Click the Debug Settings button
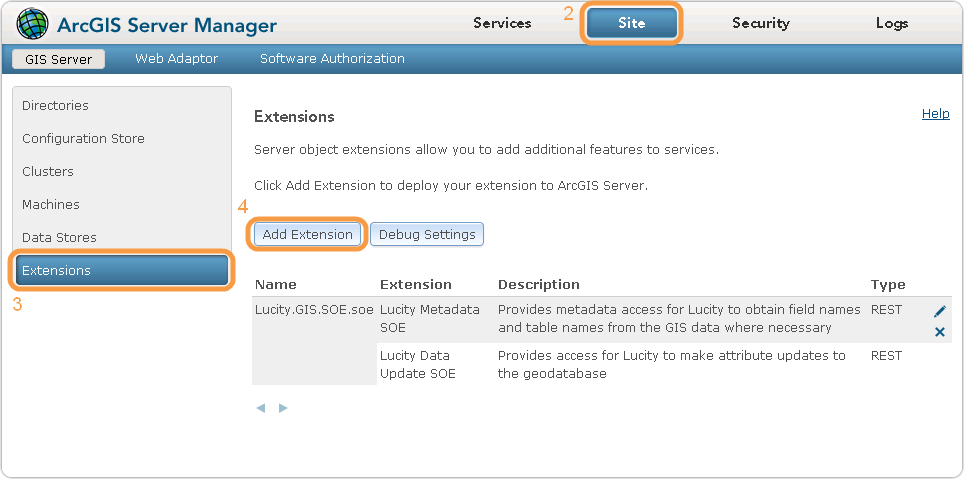The width and height of the screenshot is (964, 479). 427,234
